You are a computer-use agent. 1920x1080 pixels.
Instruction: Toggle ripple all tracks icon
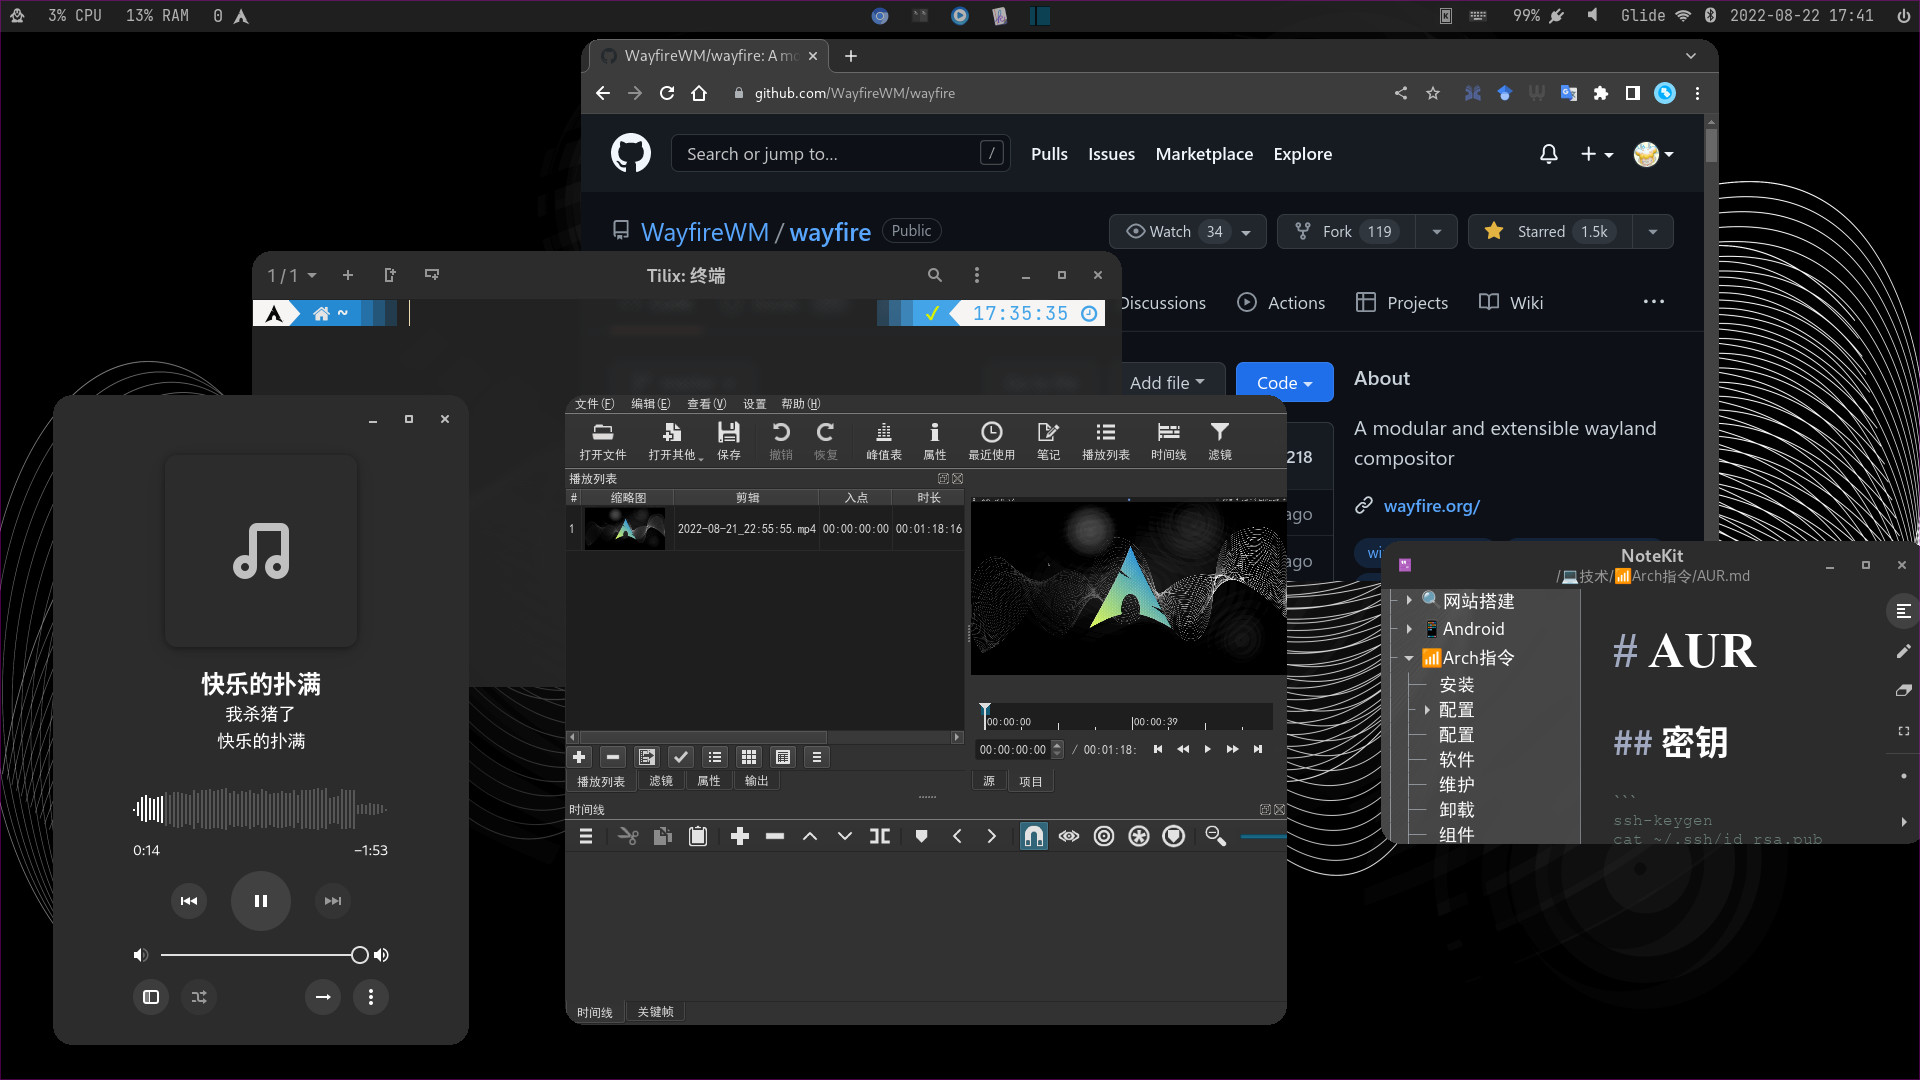point(1139,836)
